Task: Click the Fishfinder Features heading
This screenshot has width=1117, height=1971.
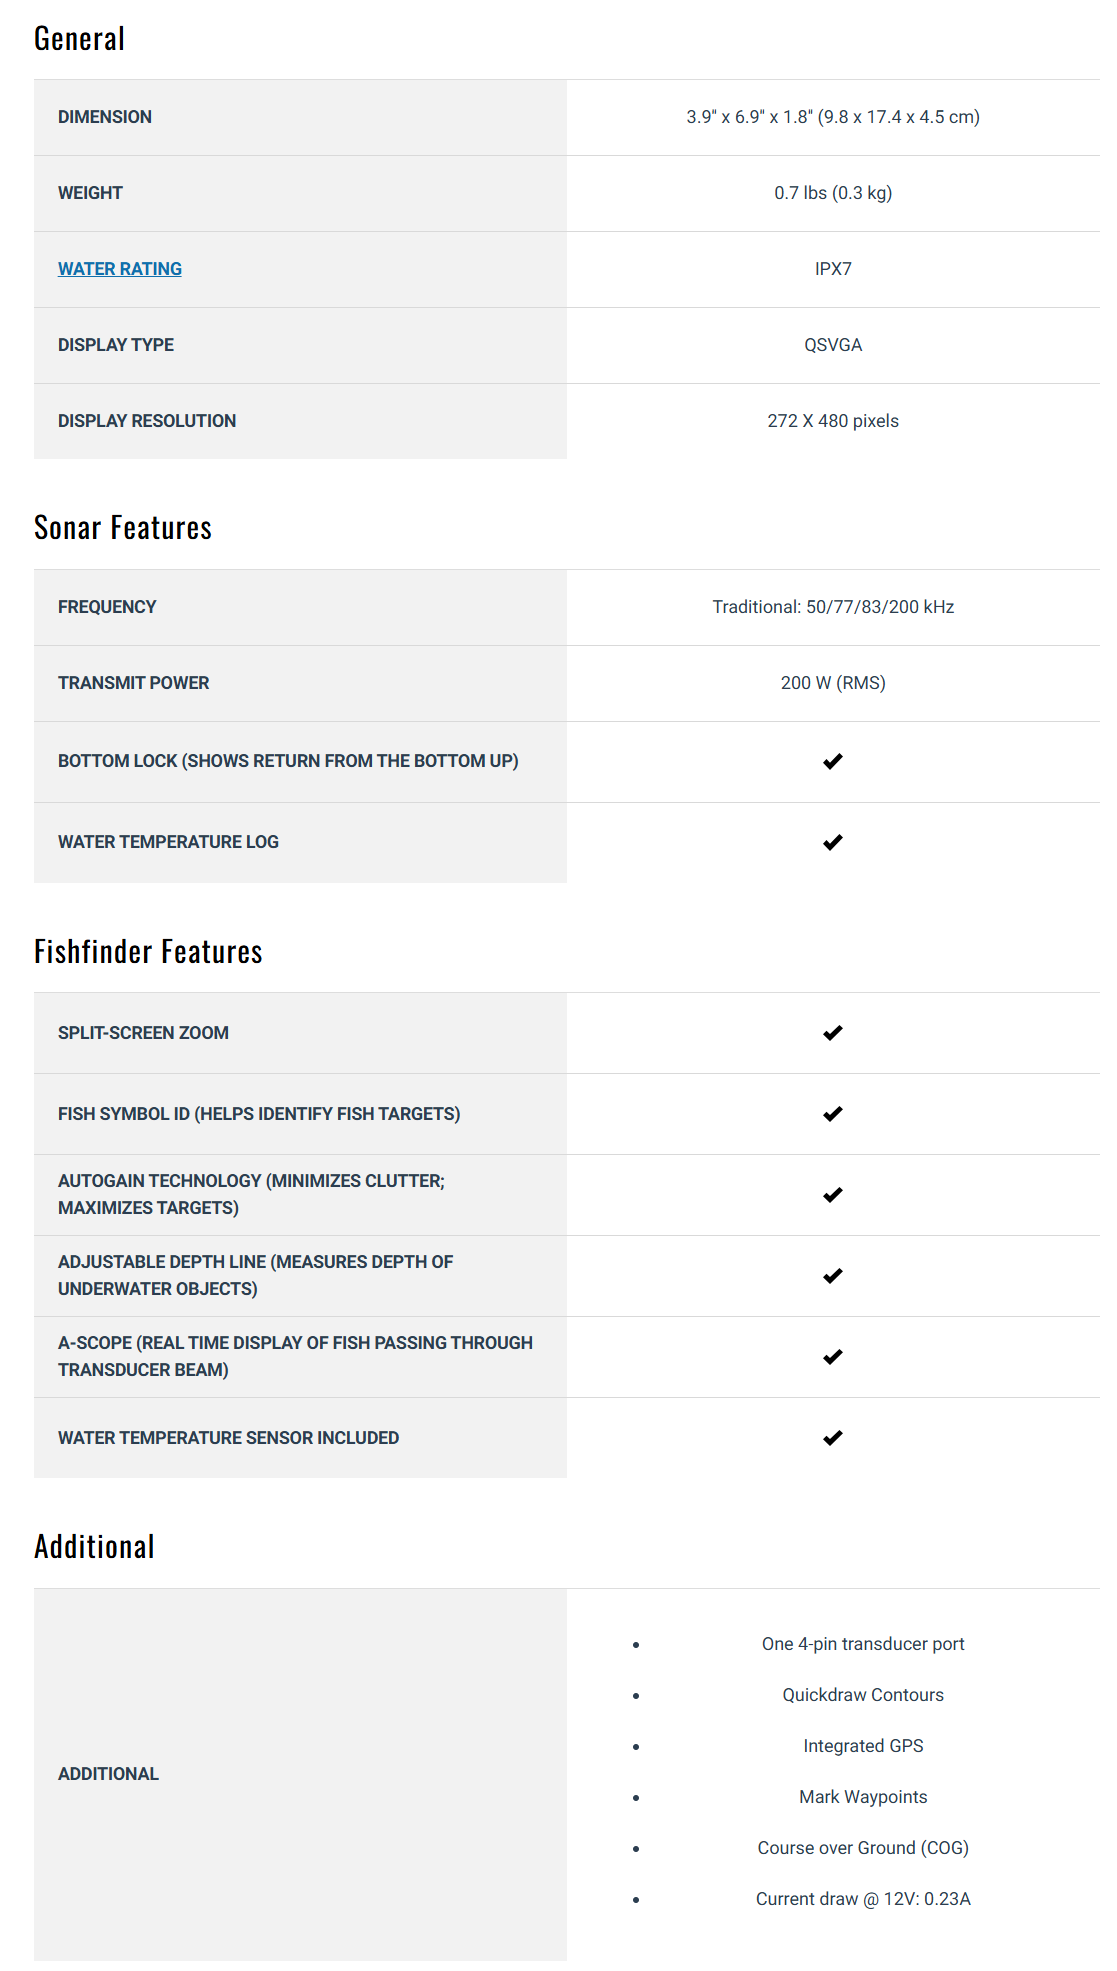Action: (148, 952)
